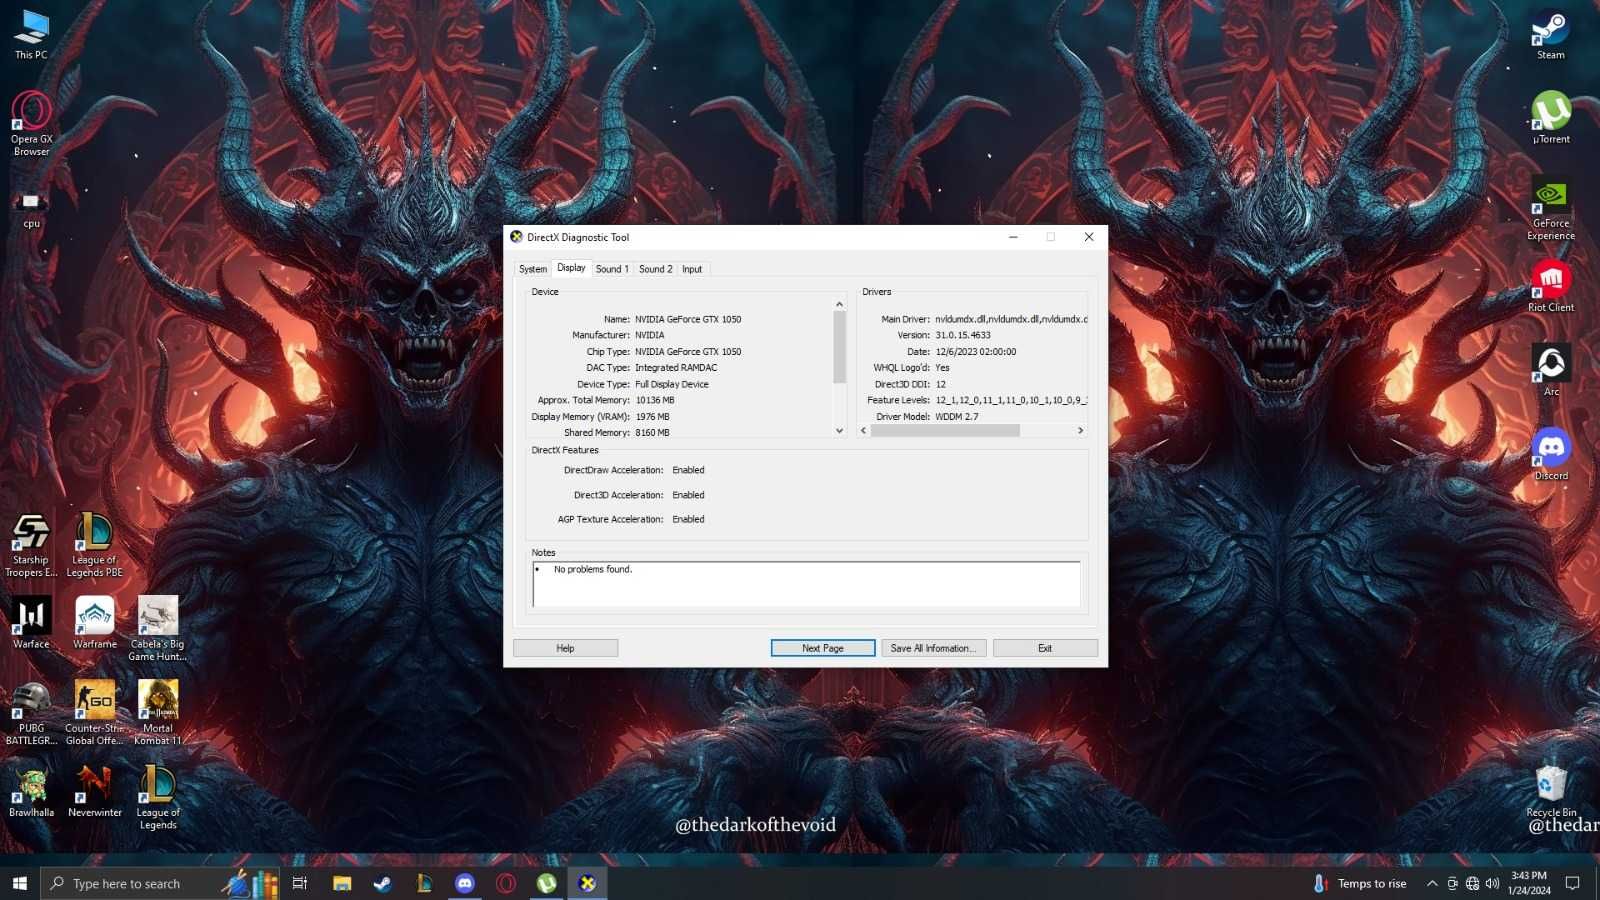
Task: Show hidden system tray icons
Action: coord(1432,883)
